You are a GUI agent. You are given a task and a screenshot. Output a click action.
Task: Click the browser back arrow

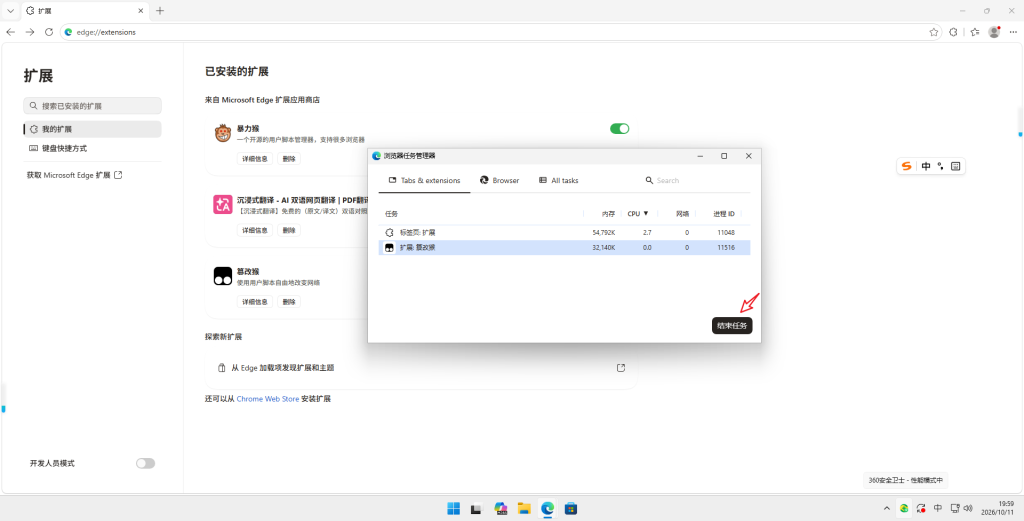(10, 32)
